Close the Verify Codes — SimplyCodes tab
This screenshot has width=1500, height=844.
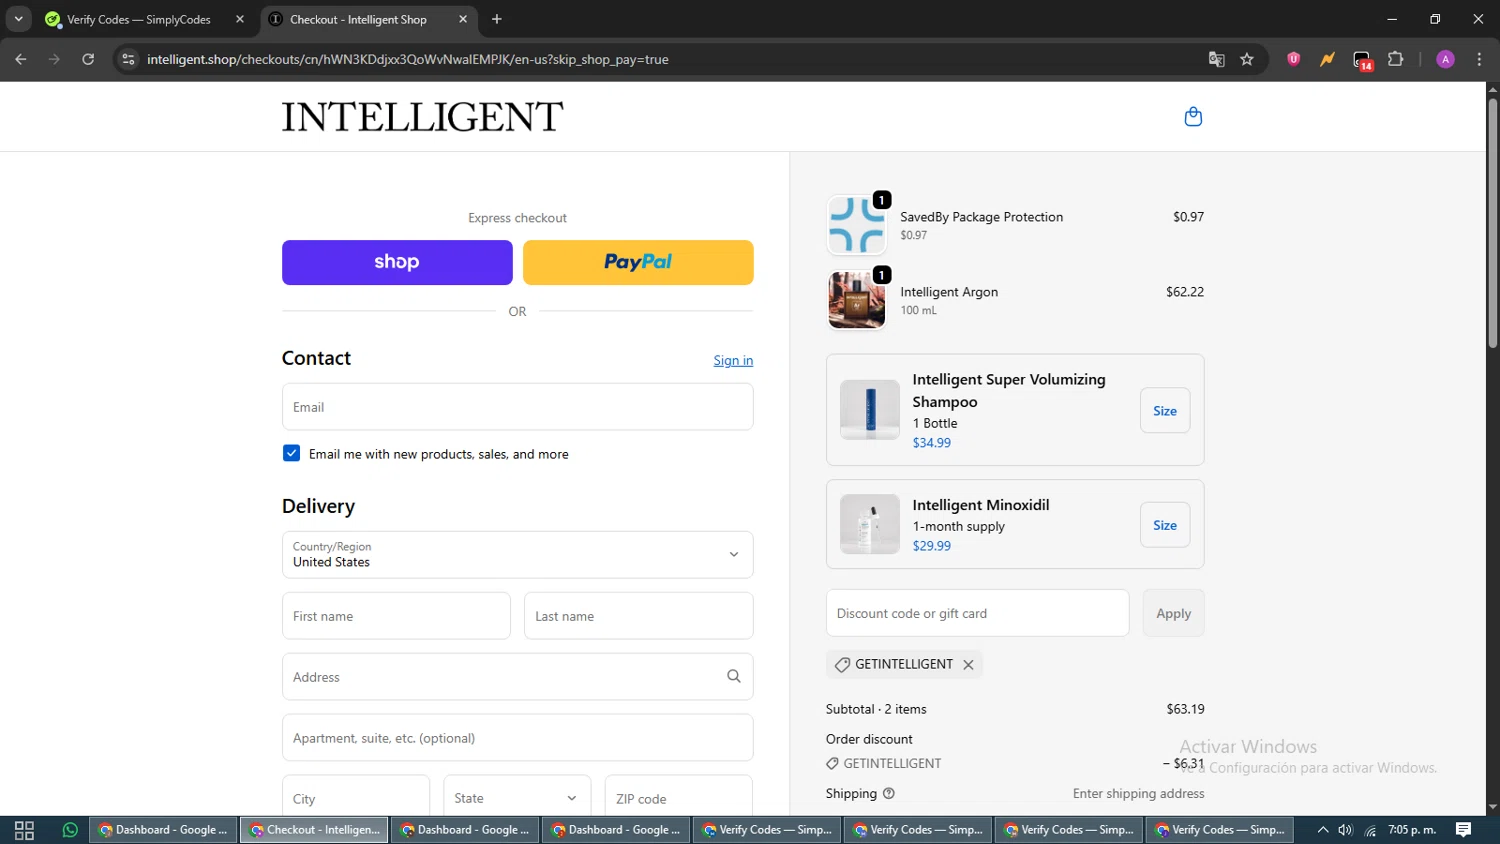coord(240,19)
